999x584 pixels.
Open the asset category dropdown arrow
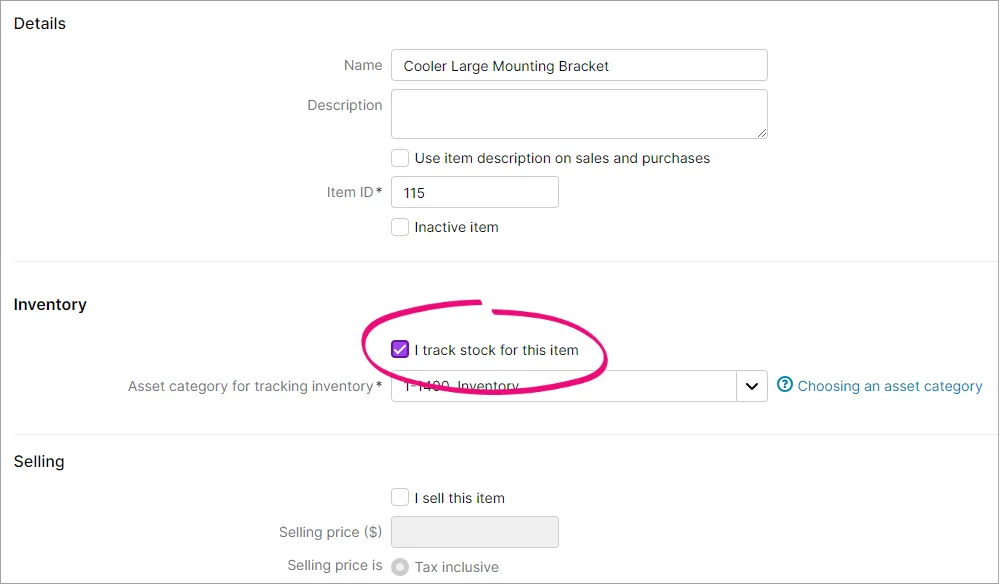pos(752,386)
